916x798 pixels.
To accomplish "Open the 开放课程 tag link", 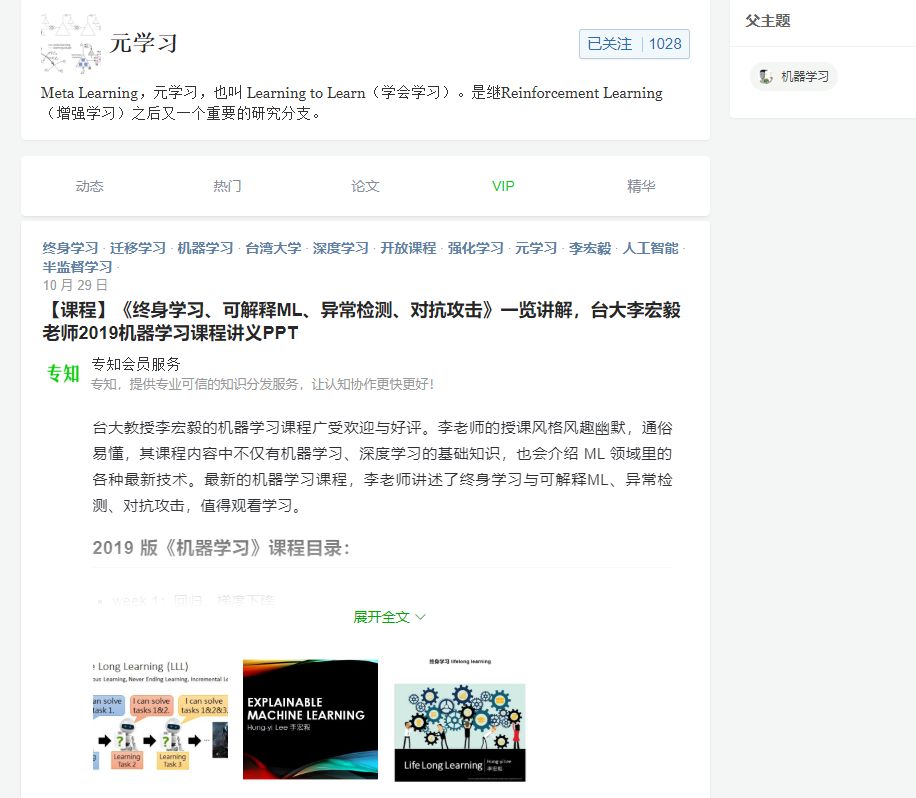I will point(408,248).
